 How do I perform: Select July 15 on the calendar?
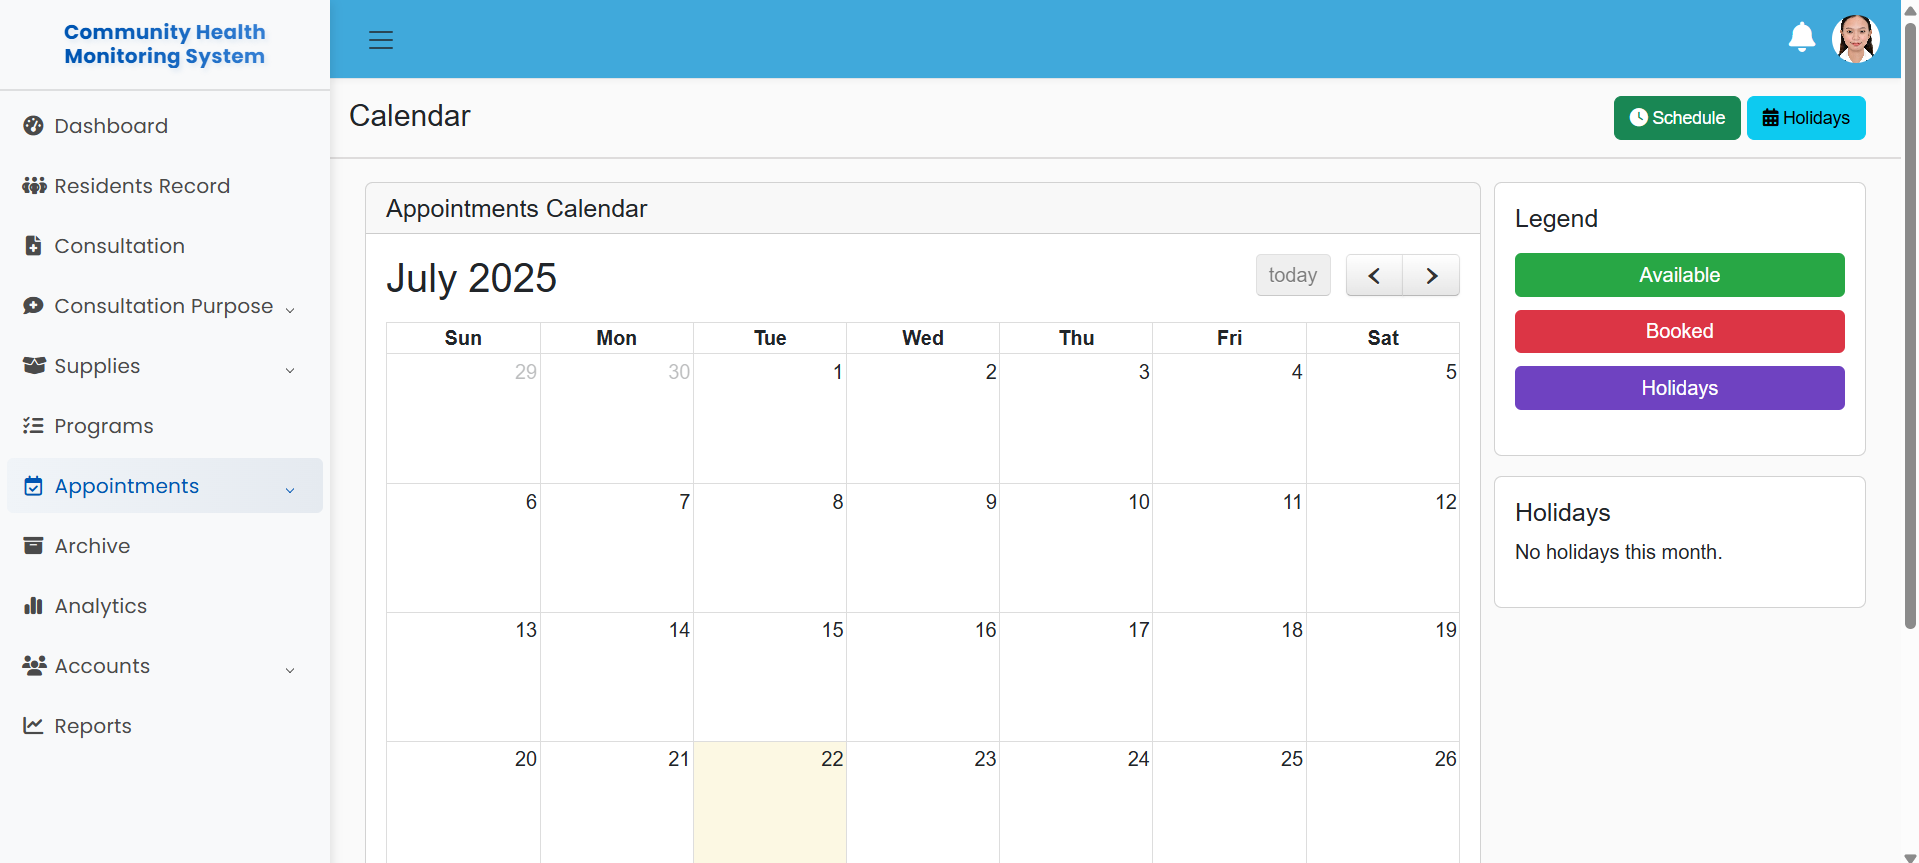click(770, 677)
